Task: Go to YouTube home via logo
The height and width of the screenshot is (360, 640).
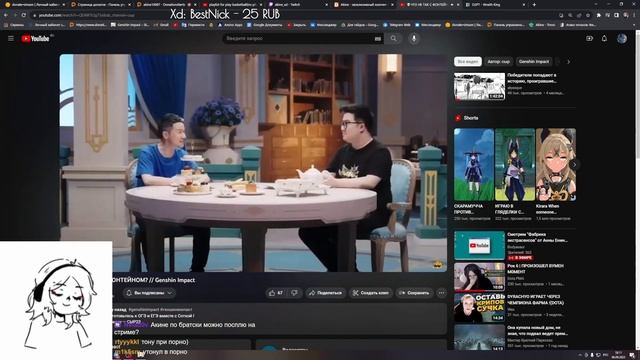Action: point(36,38)
